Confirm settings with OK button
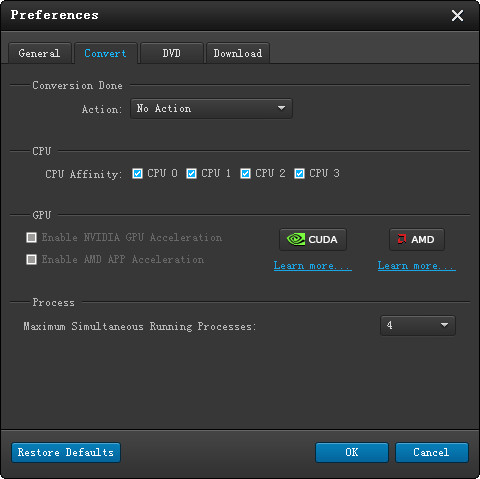Screen dimensions: 480x479 click(352, 452)
